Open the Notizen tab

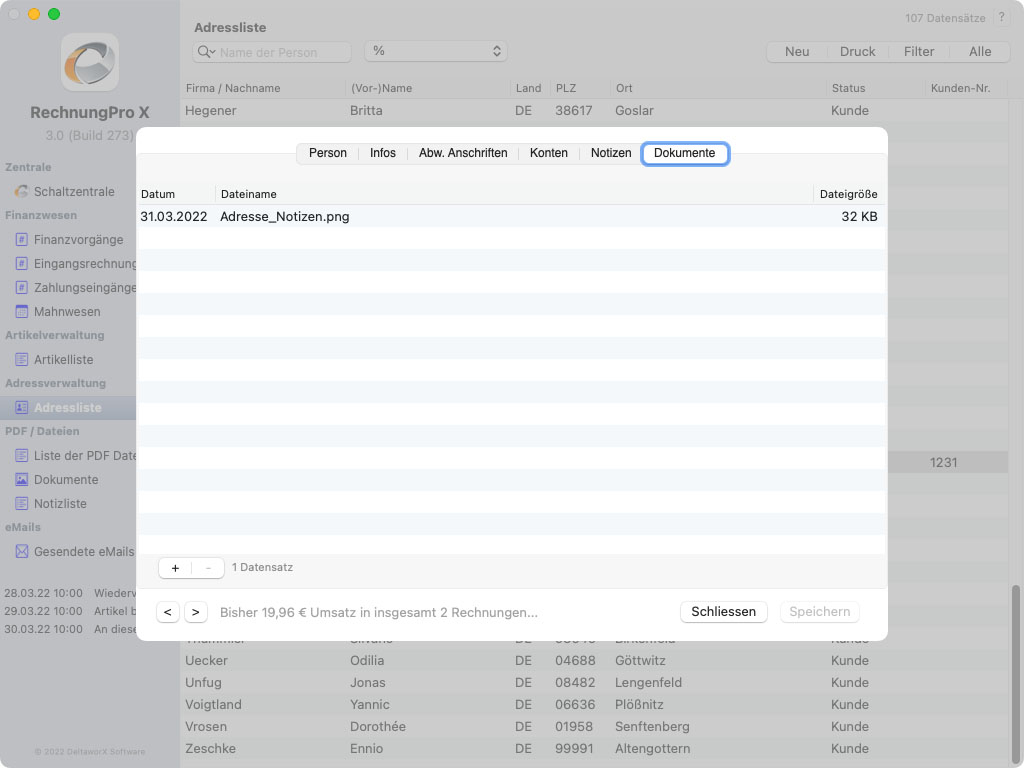click(610, 153)
